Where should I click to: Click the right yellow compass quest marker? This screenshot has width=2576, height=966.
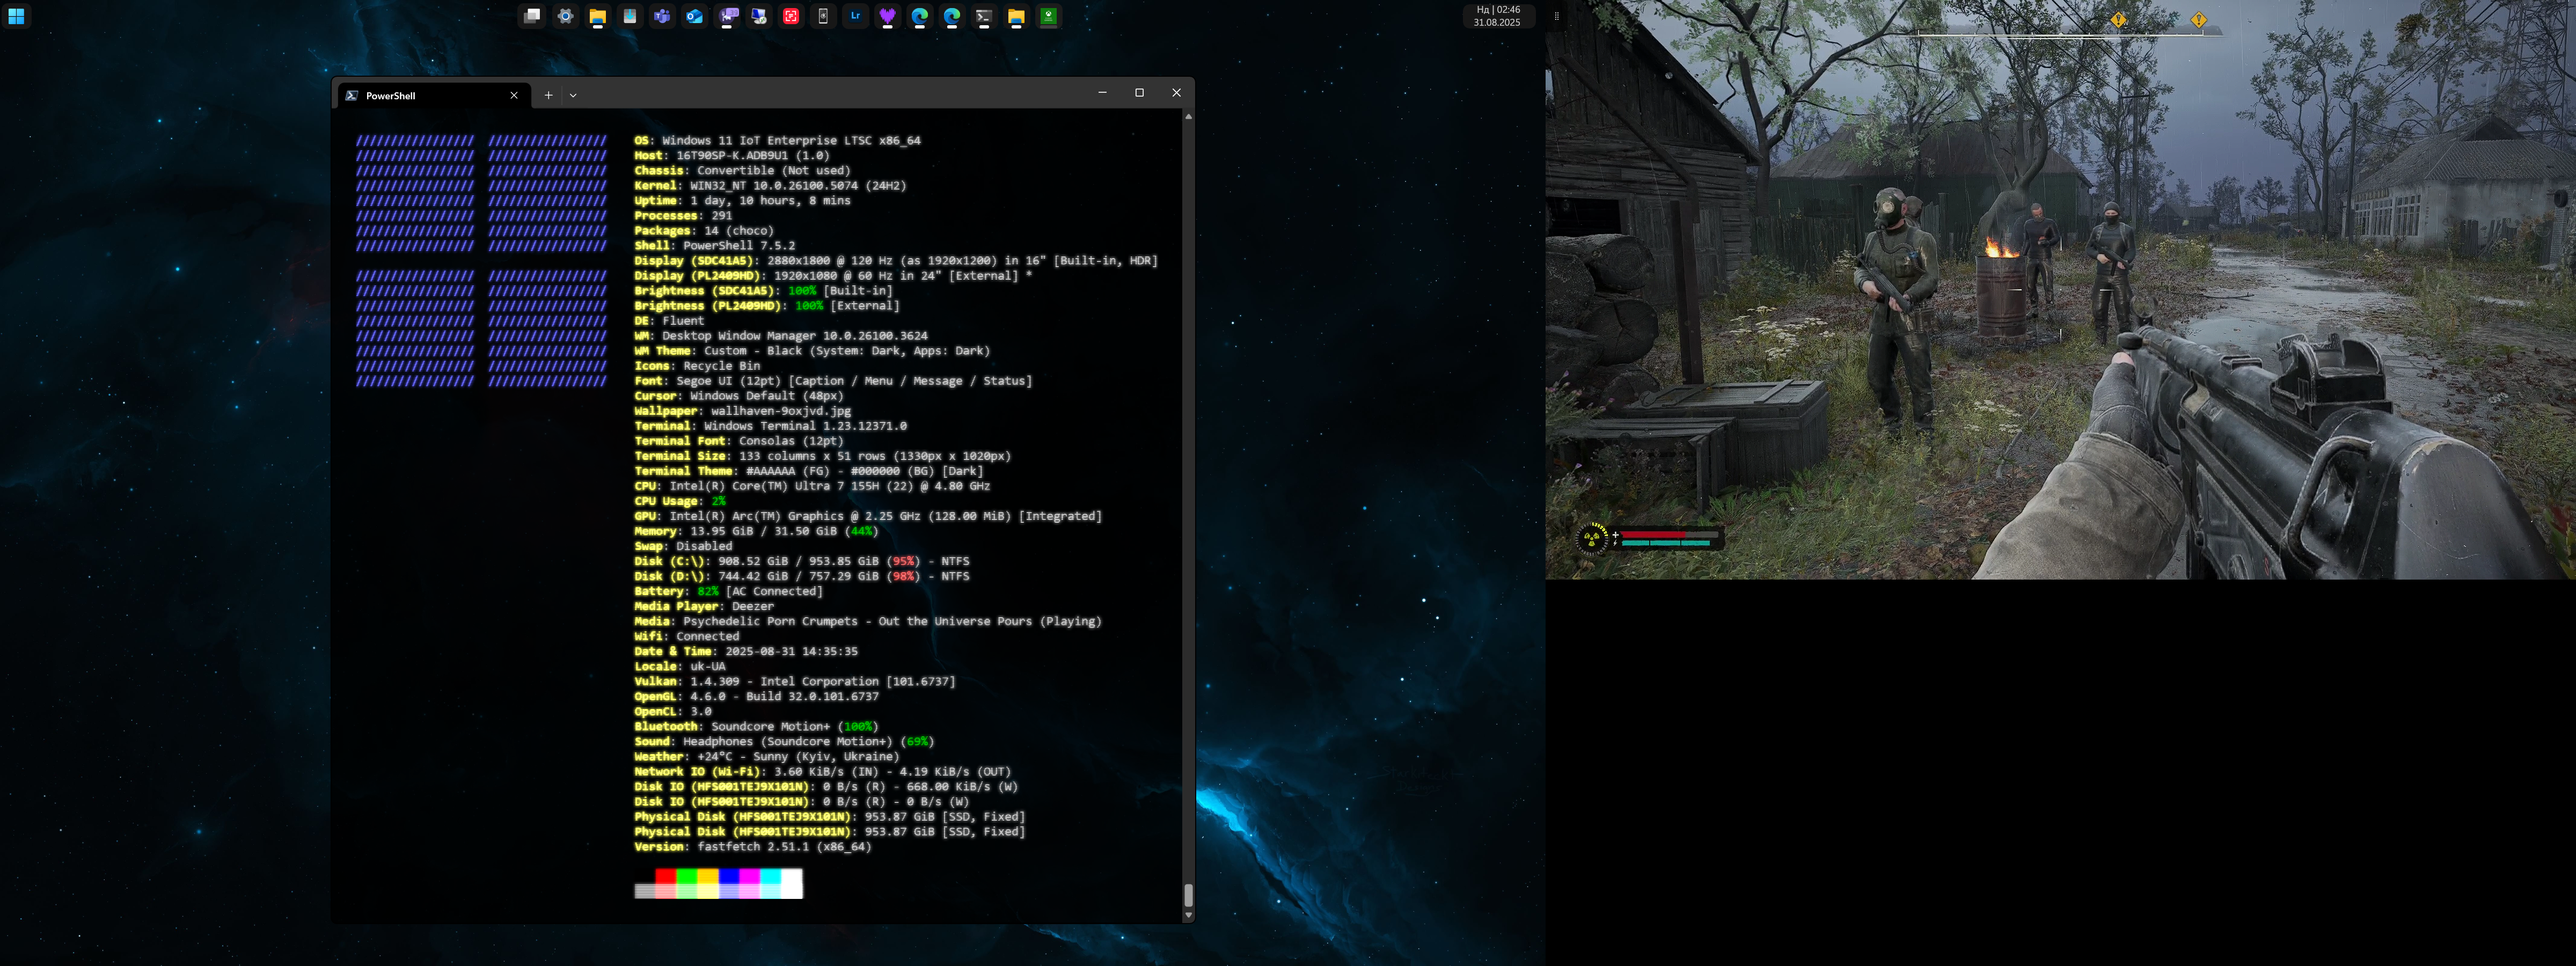(x=2198, y=19)
